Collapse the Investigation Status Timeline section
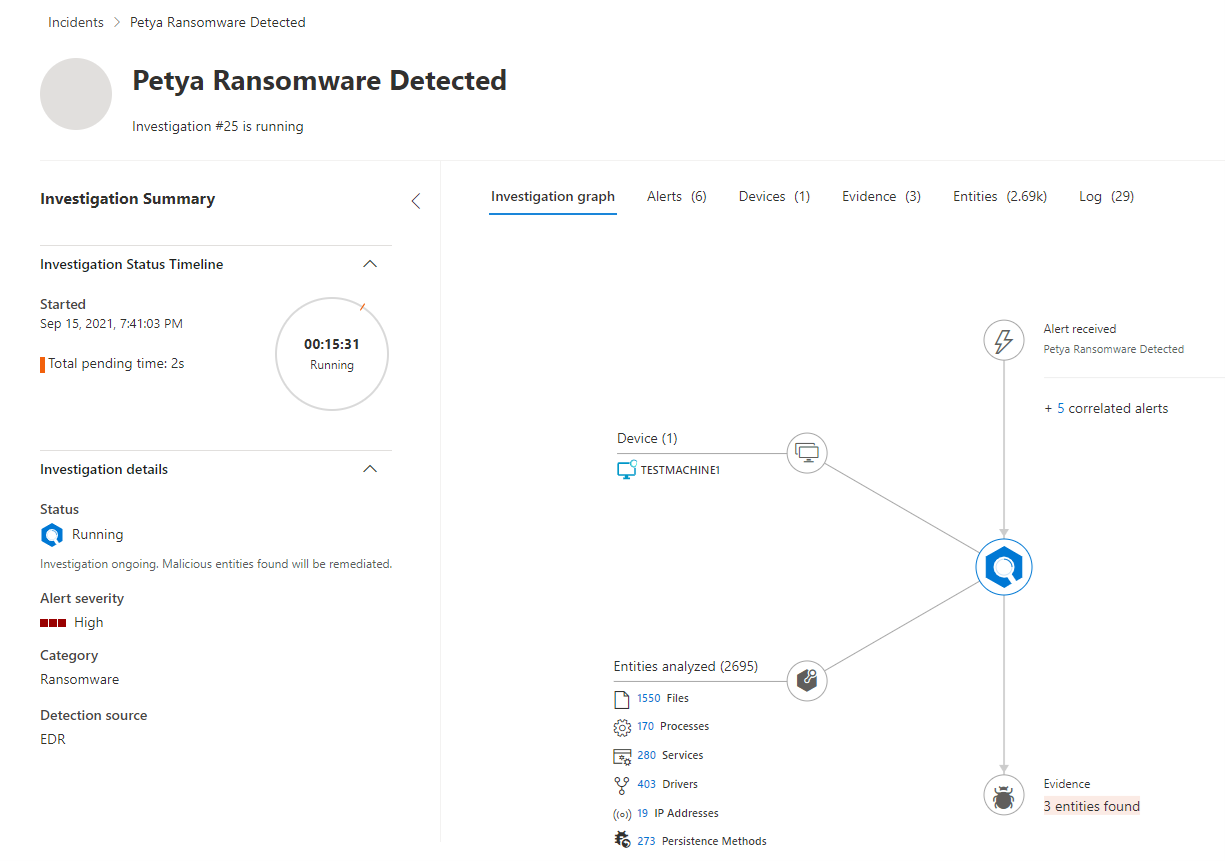Image resolution: width=1225 pixels, height=861 pixels. pos(370,263)
